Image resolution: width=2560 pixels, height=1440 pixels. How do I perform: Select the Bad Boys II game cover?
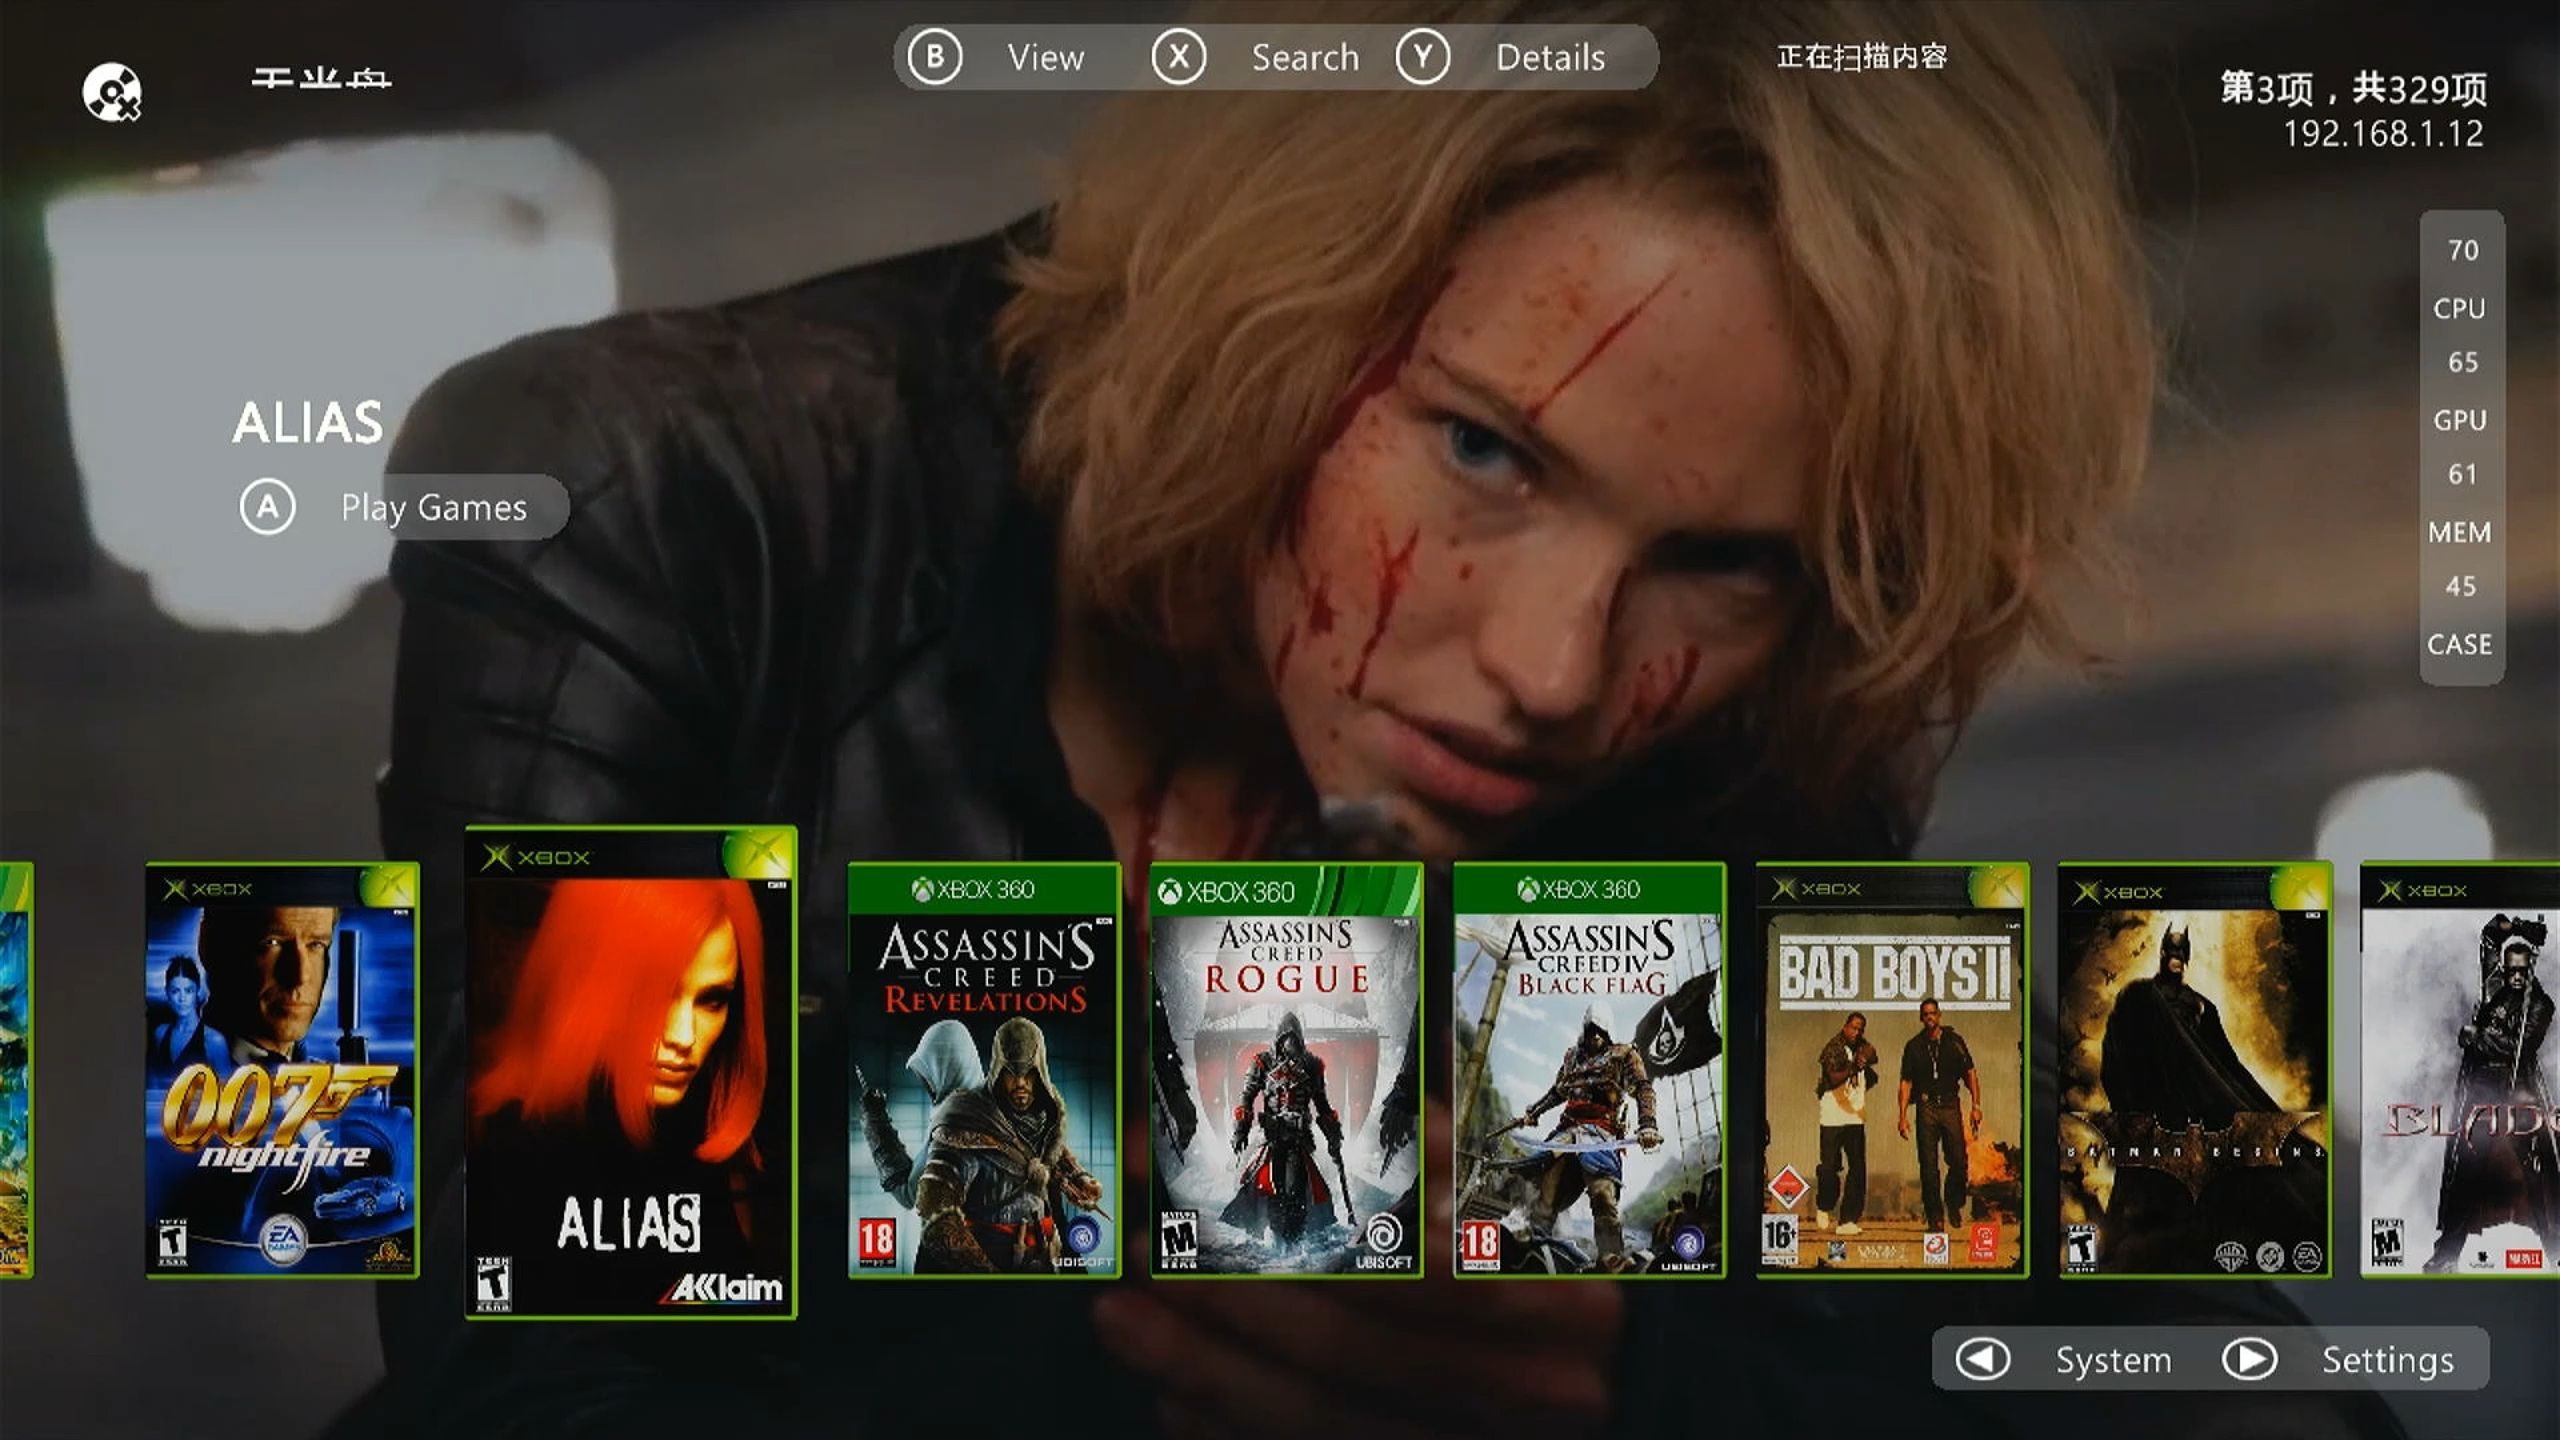click(x=1892, y=1070)
